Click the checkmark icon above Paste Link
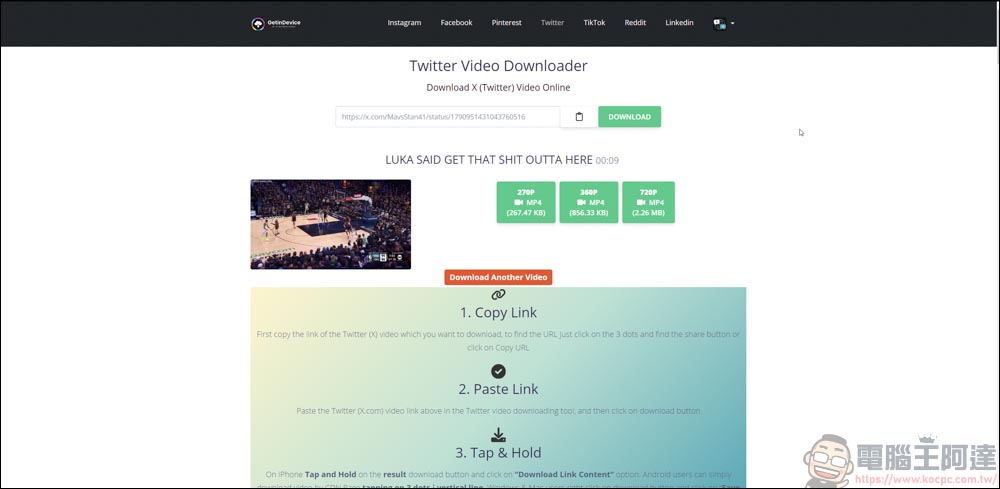This screenshot has height=489, width=1000. point(499,371)
